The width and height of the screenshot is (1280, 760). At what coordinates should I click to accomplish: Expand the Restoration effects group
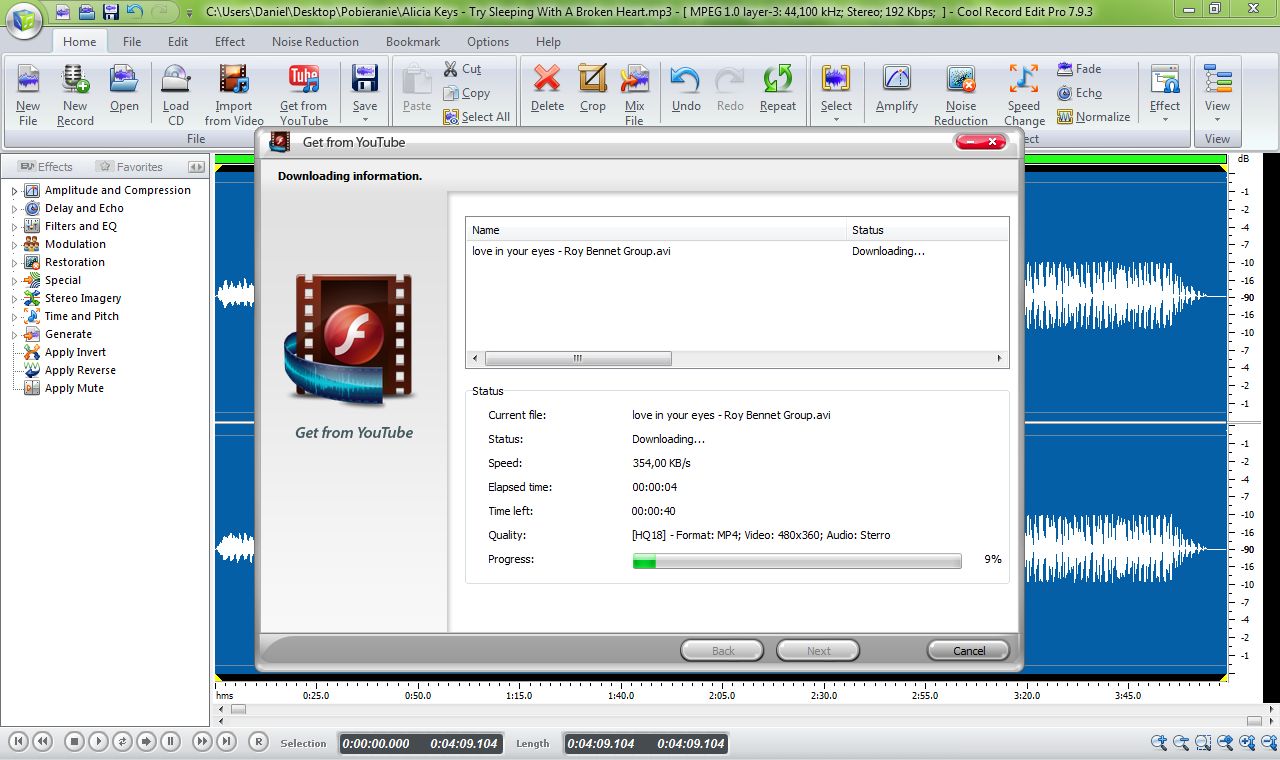click(14, 262)
